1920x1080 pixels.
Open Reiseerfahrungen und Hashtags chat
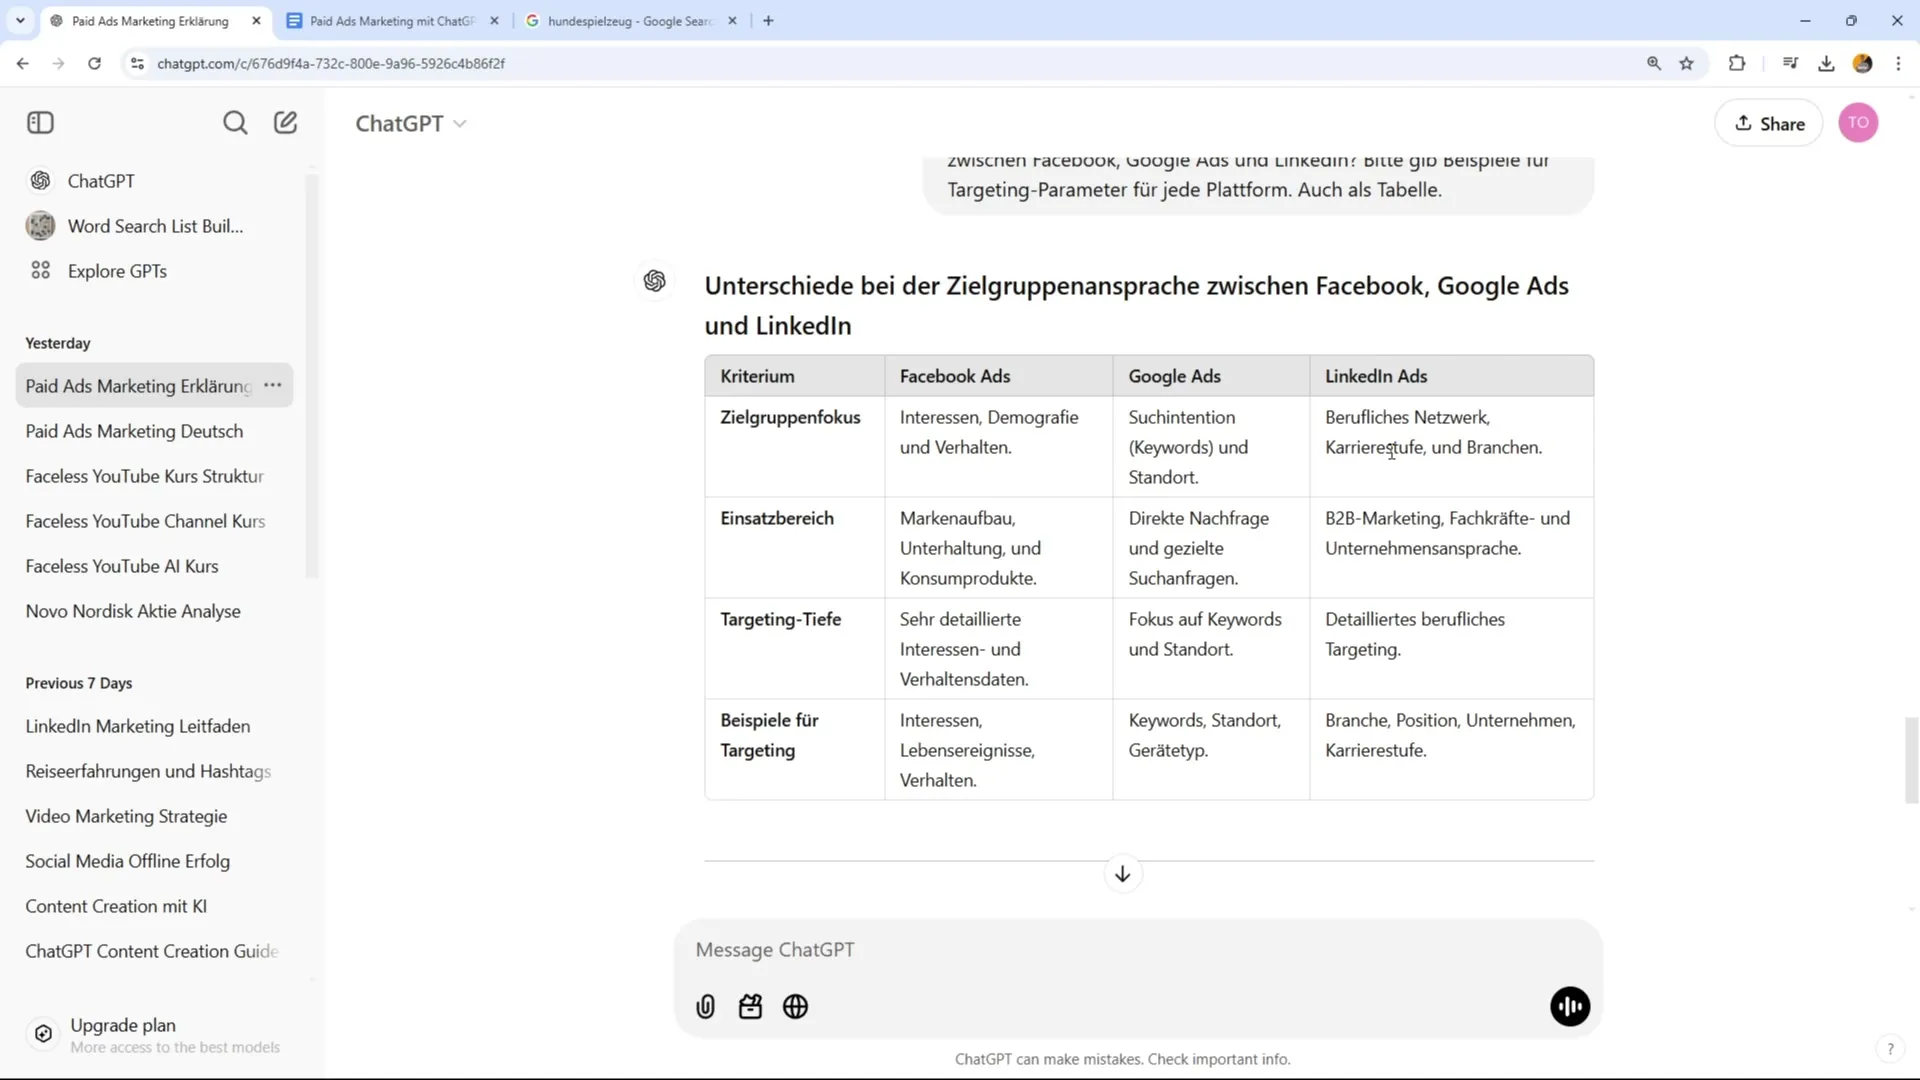tap(155, 771)
